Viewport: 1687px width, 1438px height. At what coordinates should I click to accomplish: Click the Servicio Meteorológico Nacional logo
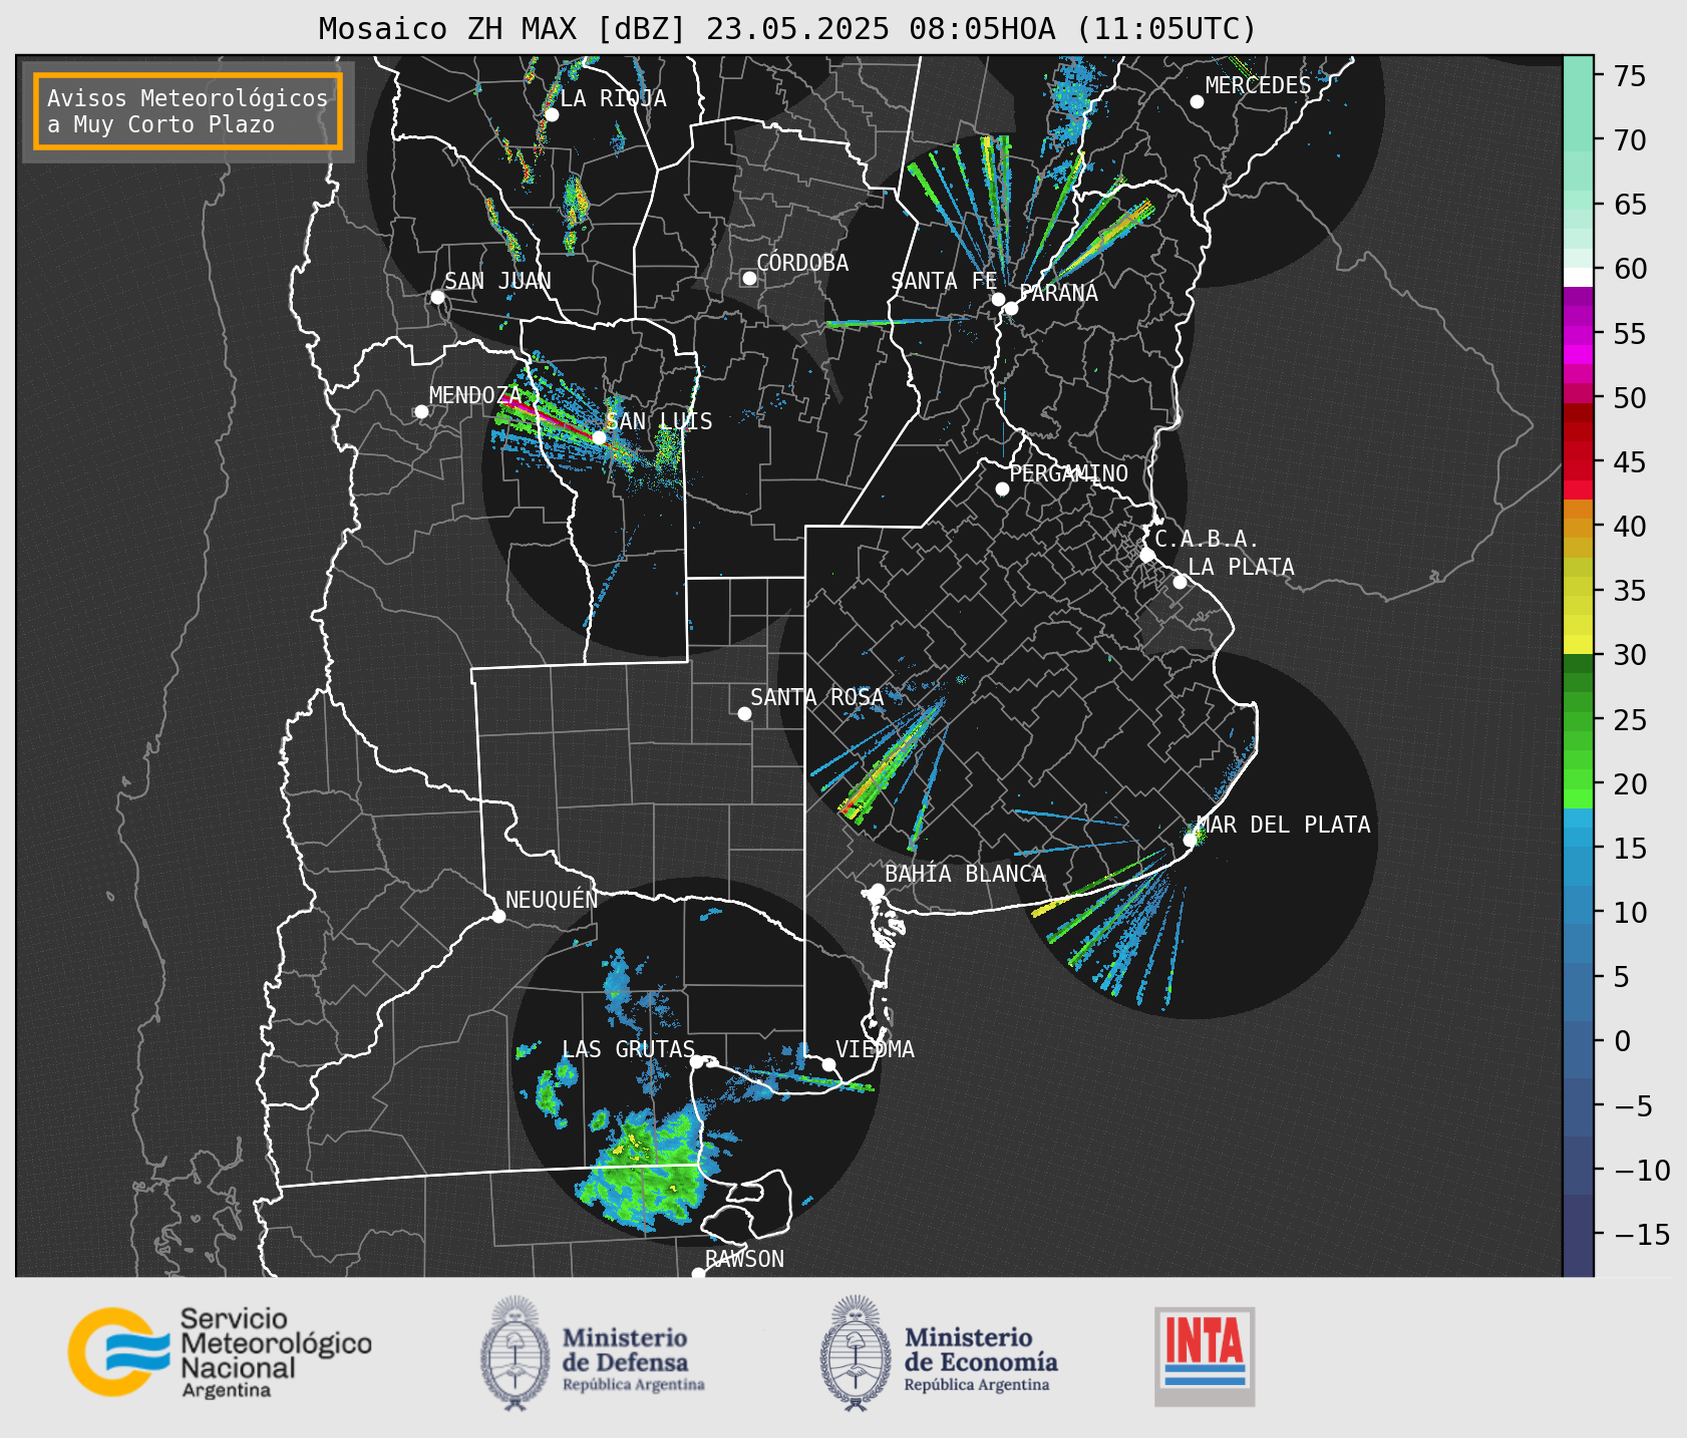(220, 1352)
